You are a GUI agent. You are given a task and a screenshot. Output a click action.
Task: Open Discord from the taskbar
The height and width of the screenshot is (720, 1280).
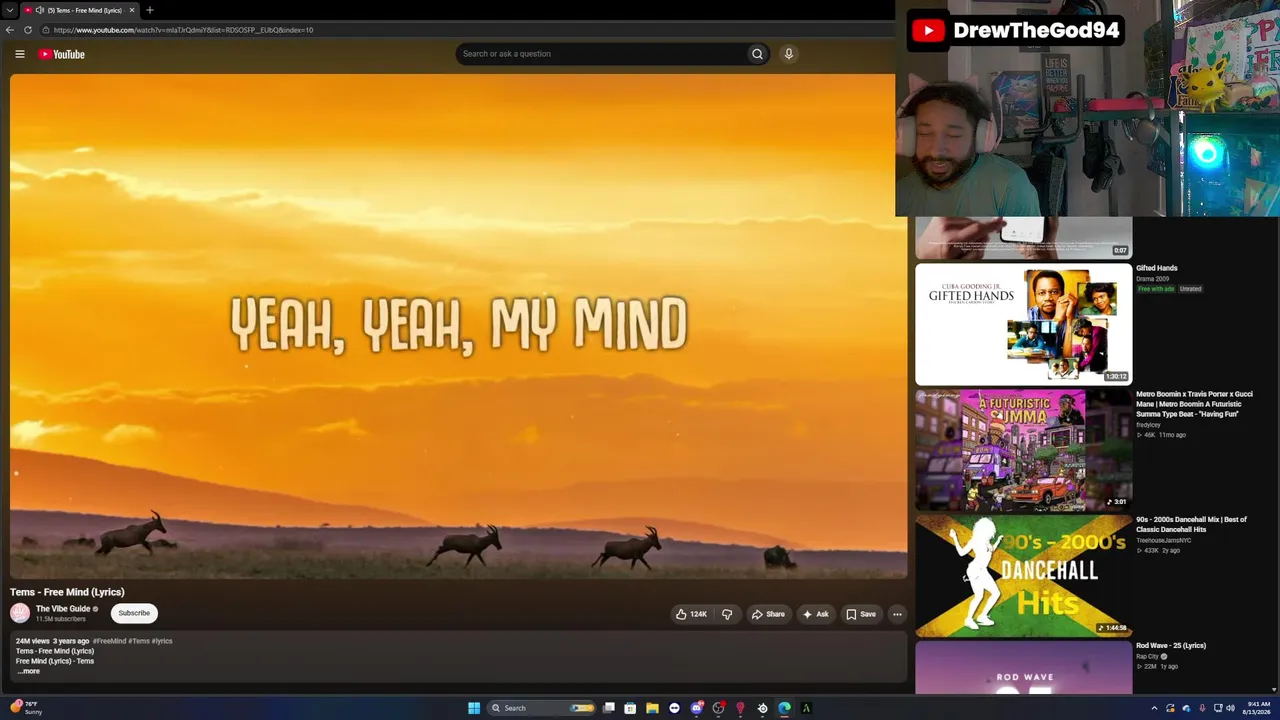coord(696,708)
